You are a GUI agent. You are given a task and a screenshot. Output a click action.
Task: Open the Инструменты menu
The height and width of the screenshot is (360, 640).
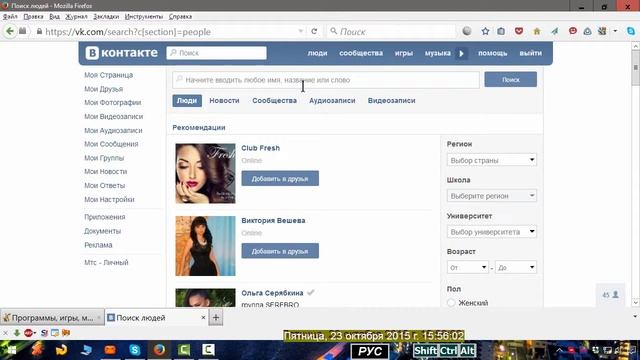[144, 16]
